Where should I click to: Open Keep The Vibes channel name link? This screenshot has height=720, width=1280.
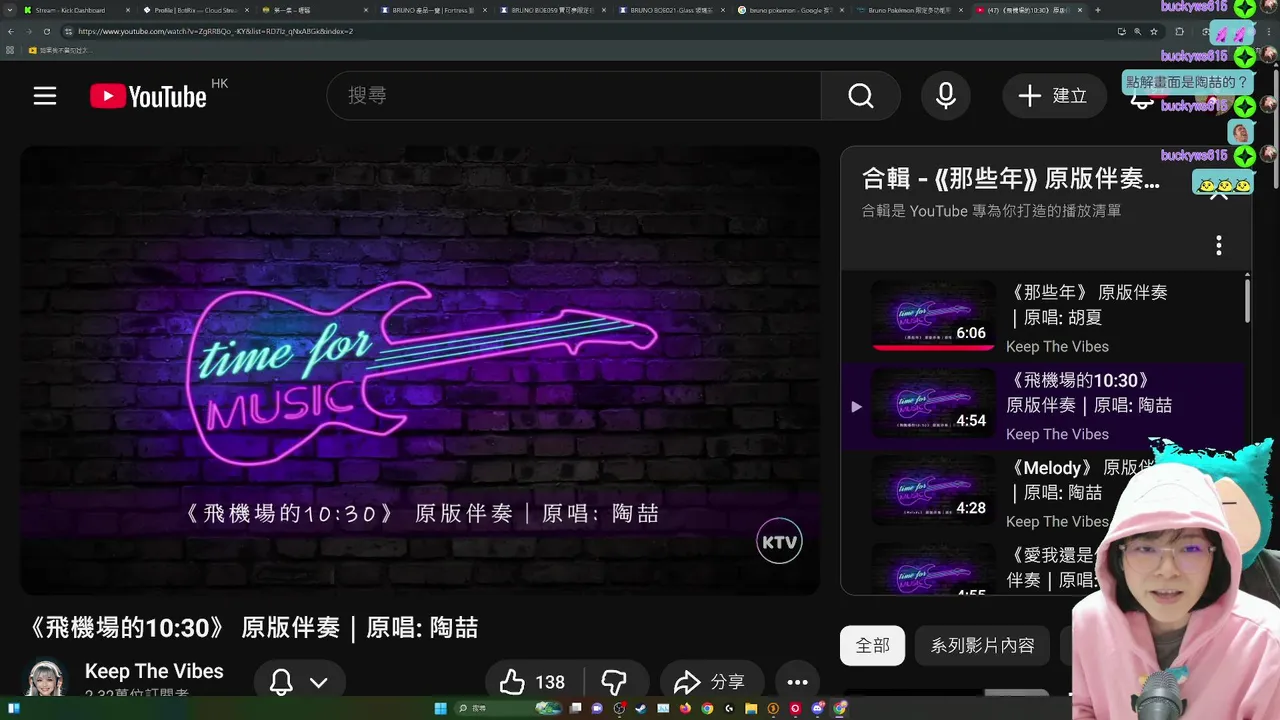pyautogui.click(x=154, y=671)
